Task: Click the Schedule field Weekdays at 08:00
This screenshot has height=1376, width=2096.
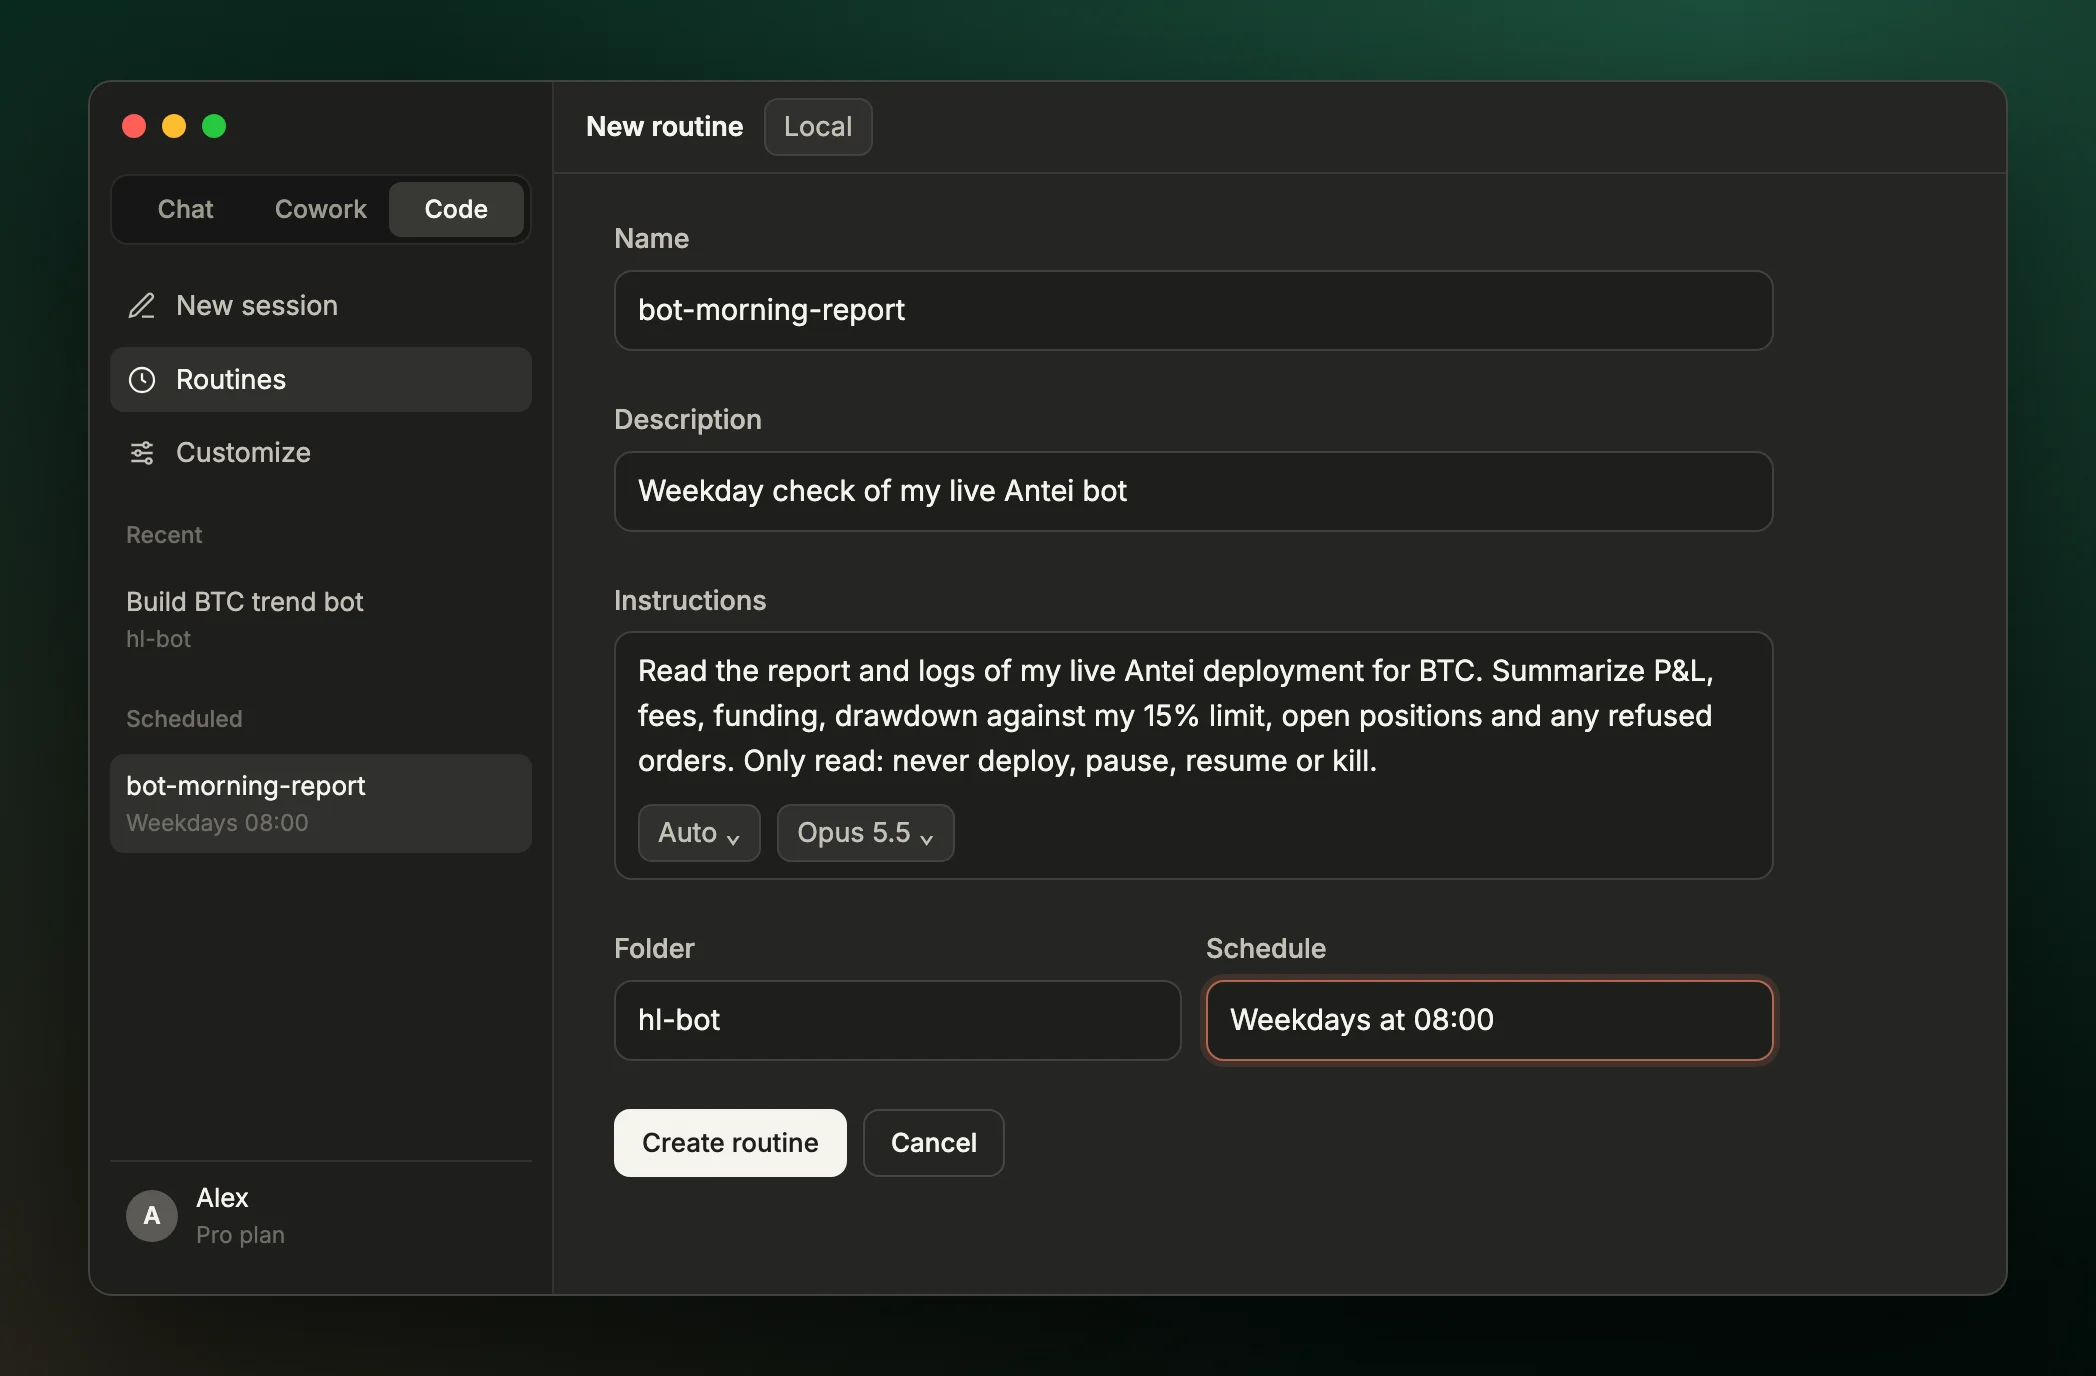Action: tap(1489, 1020)
